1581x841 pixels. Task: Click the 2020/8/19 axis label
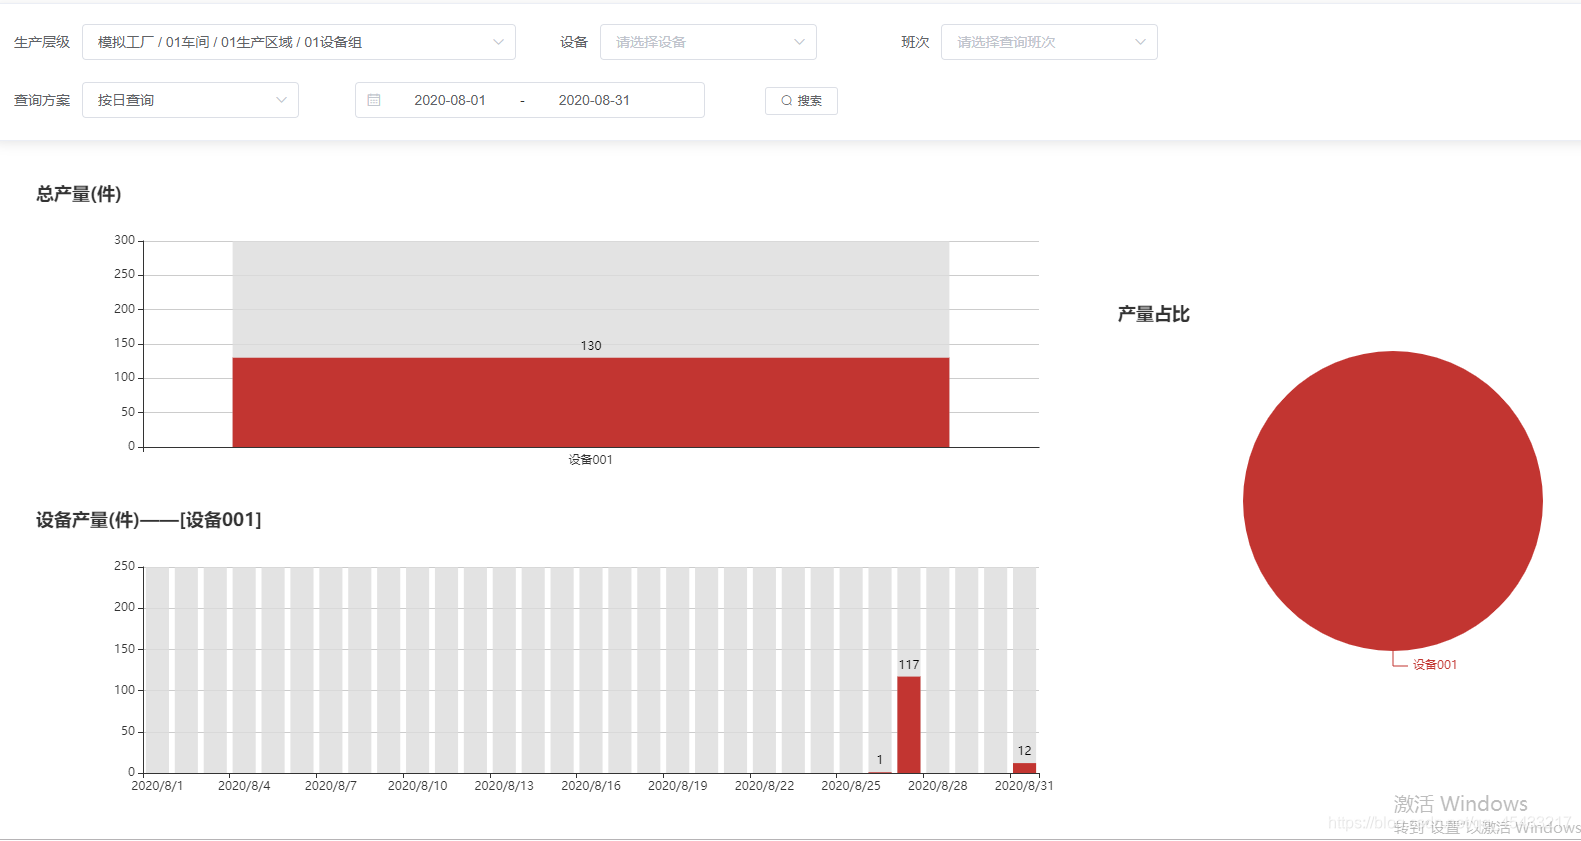(x=678, y=786)
